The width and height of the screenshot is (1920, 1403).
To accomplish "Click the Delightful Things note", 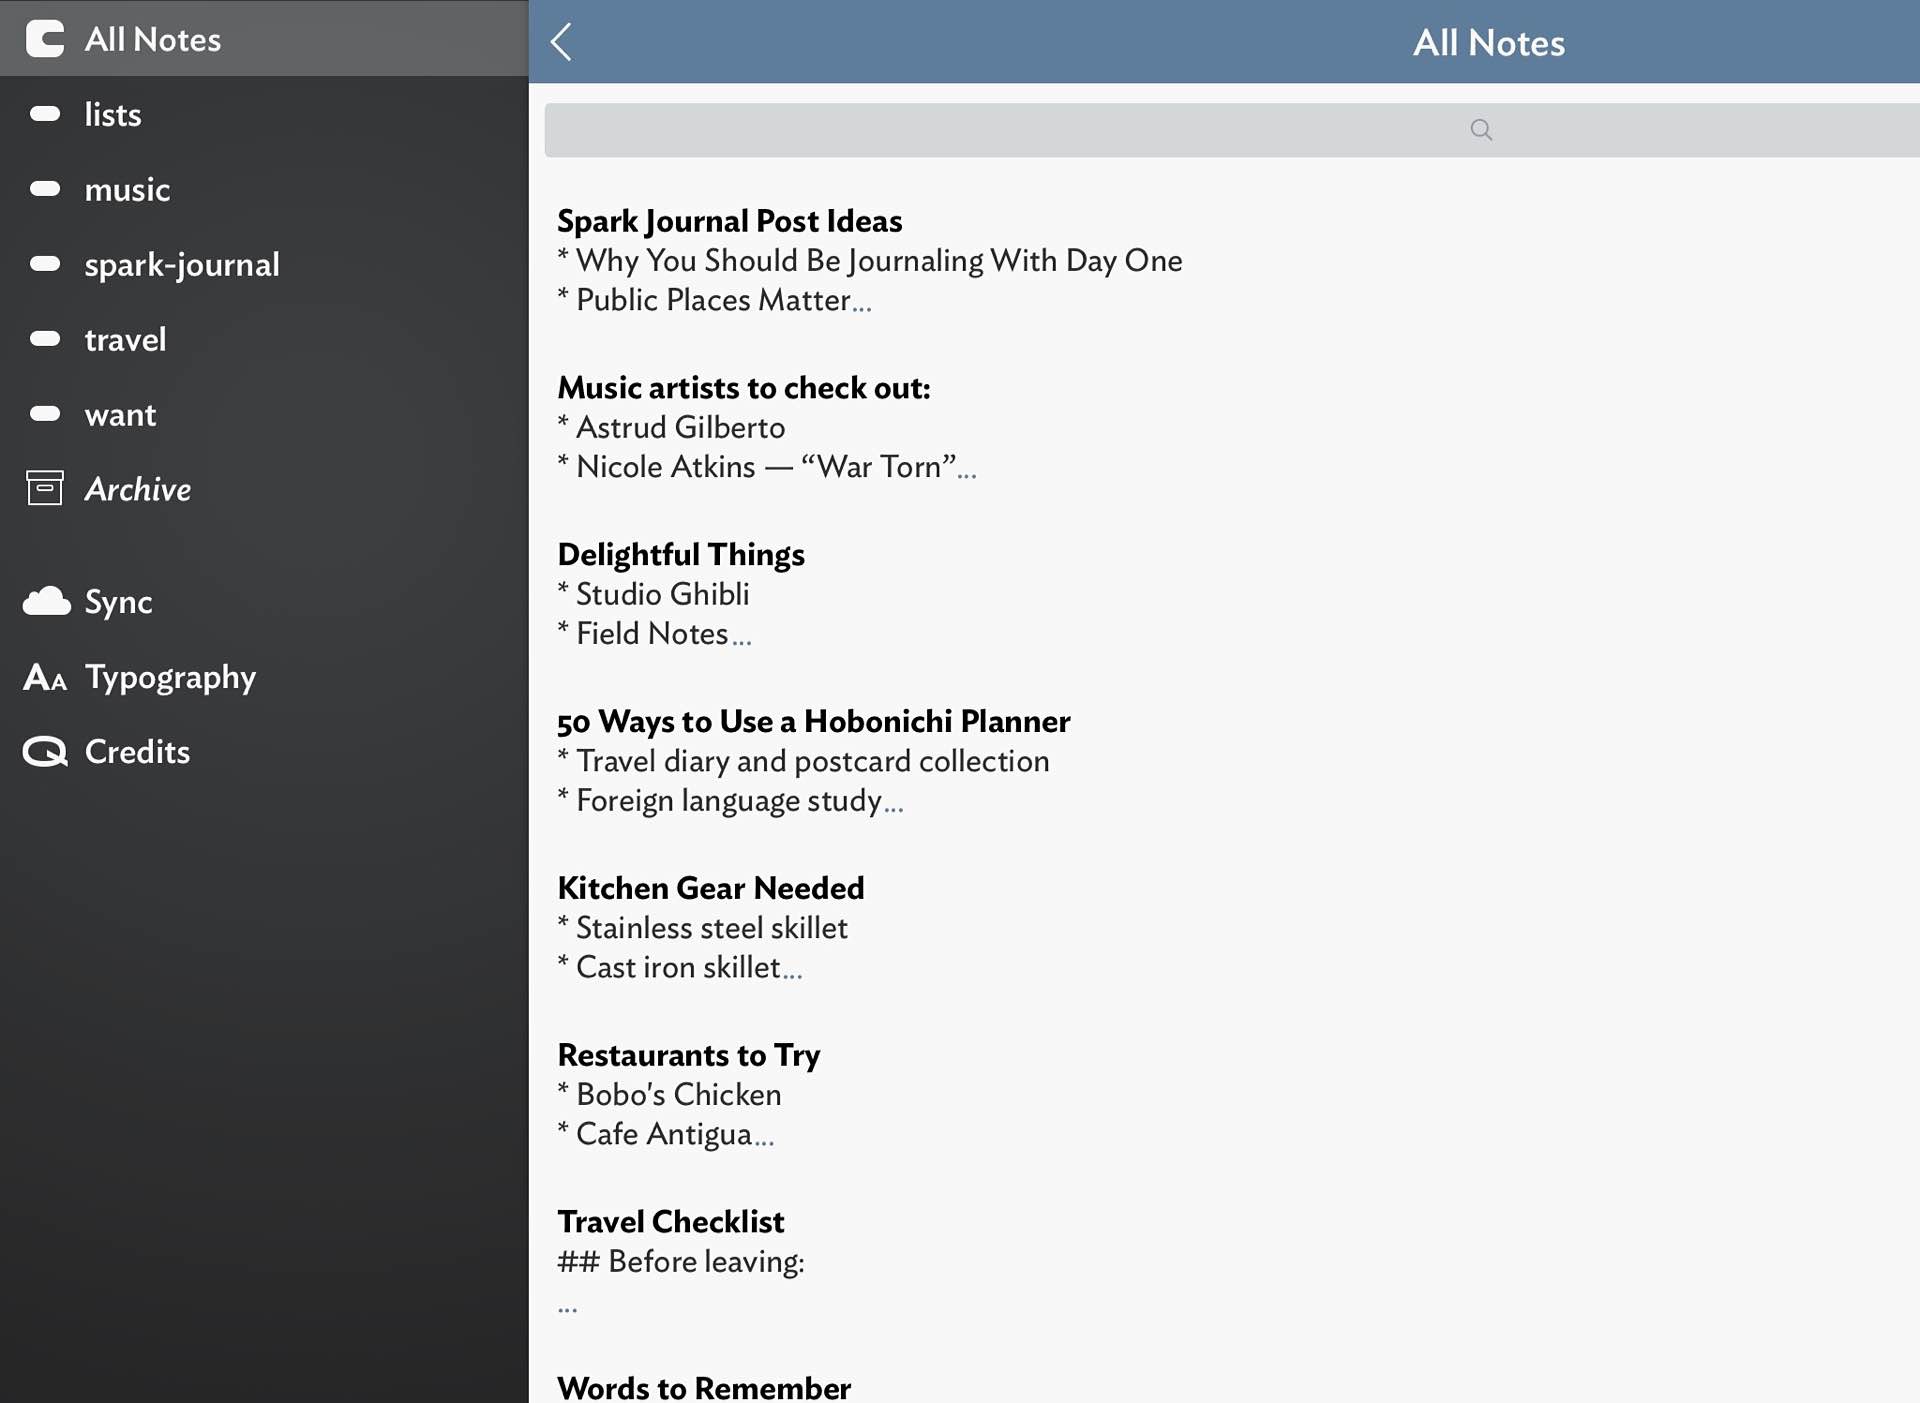I will (x=680, y=555).
